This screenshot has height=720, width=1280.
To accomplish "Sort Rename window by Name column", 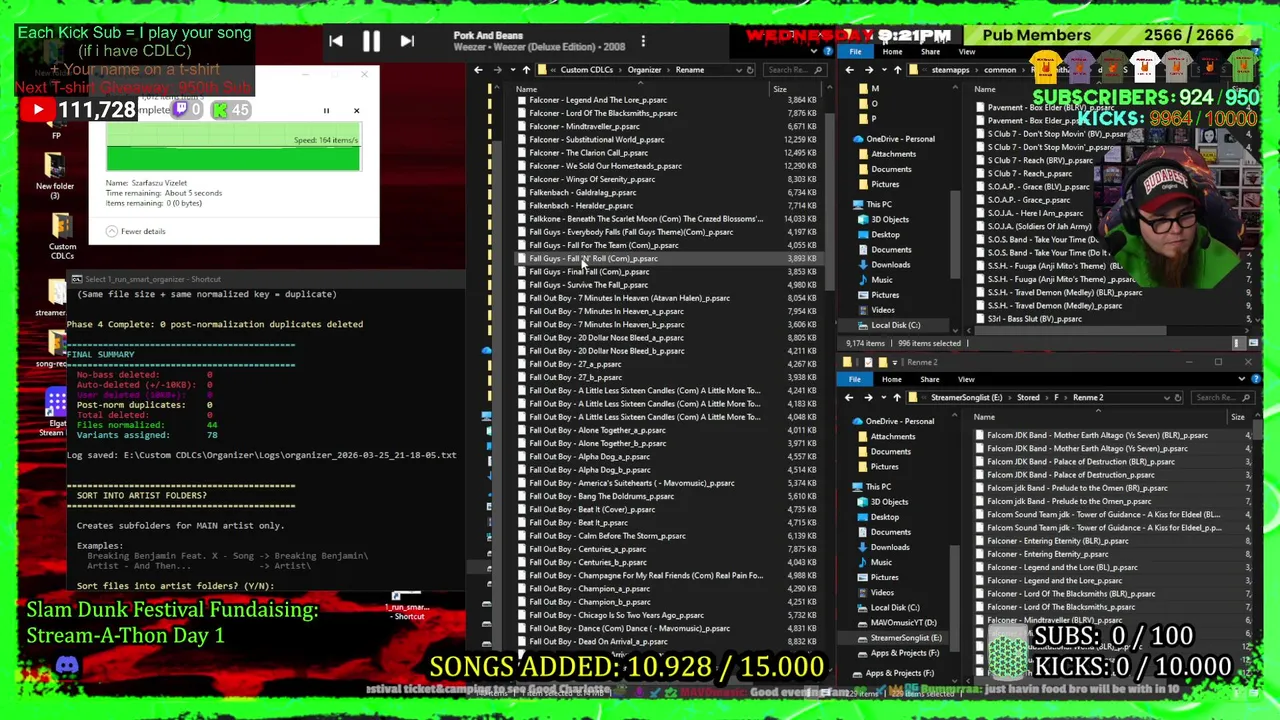I will coord(526,89).
